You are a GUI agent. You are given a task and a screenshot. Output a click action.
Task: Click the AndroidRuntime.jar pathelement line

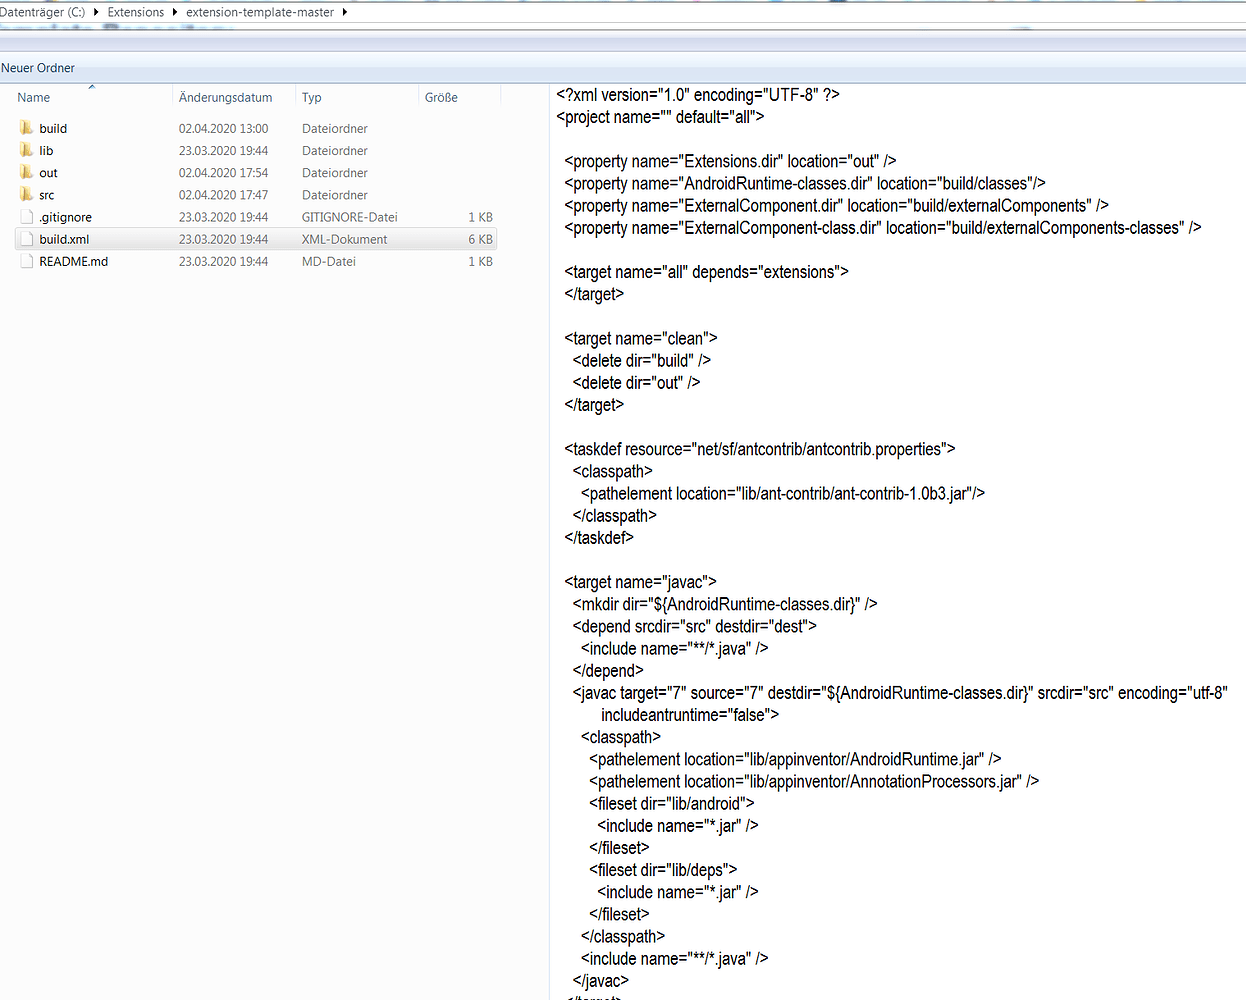point(795,759)
